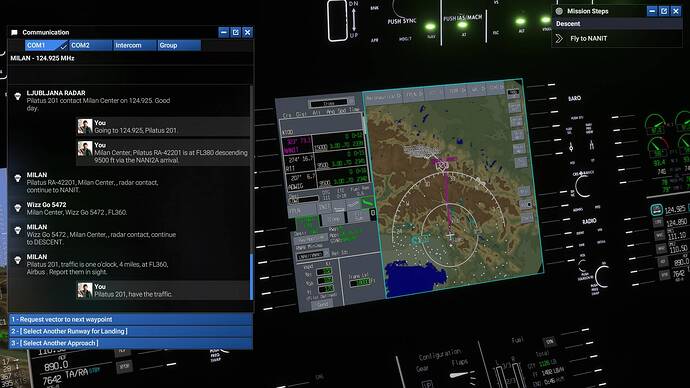
Task: Select the 111.10 NAV frequency
Action: click(x=677, y=235)
